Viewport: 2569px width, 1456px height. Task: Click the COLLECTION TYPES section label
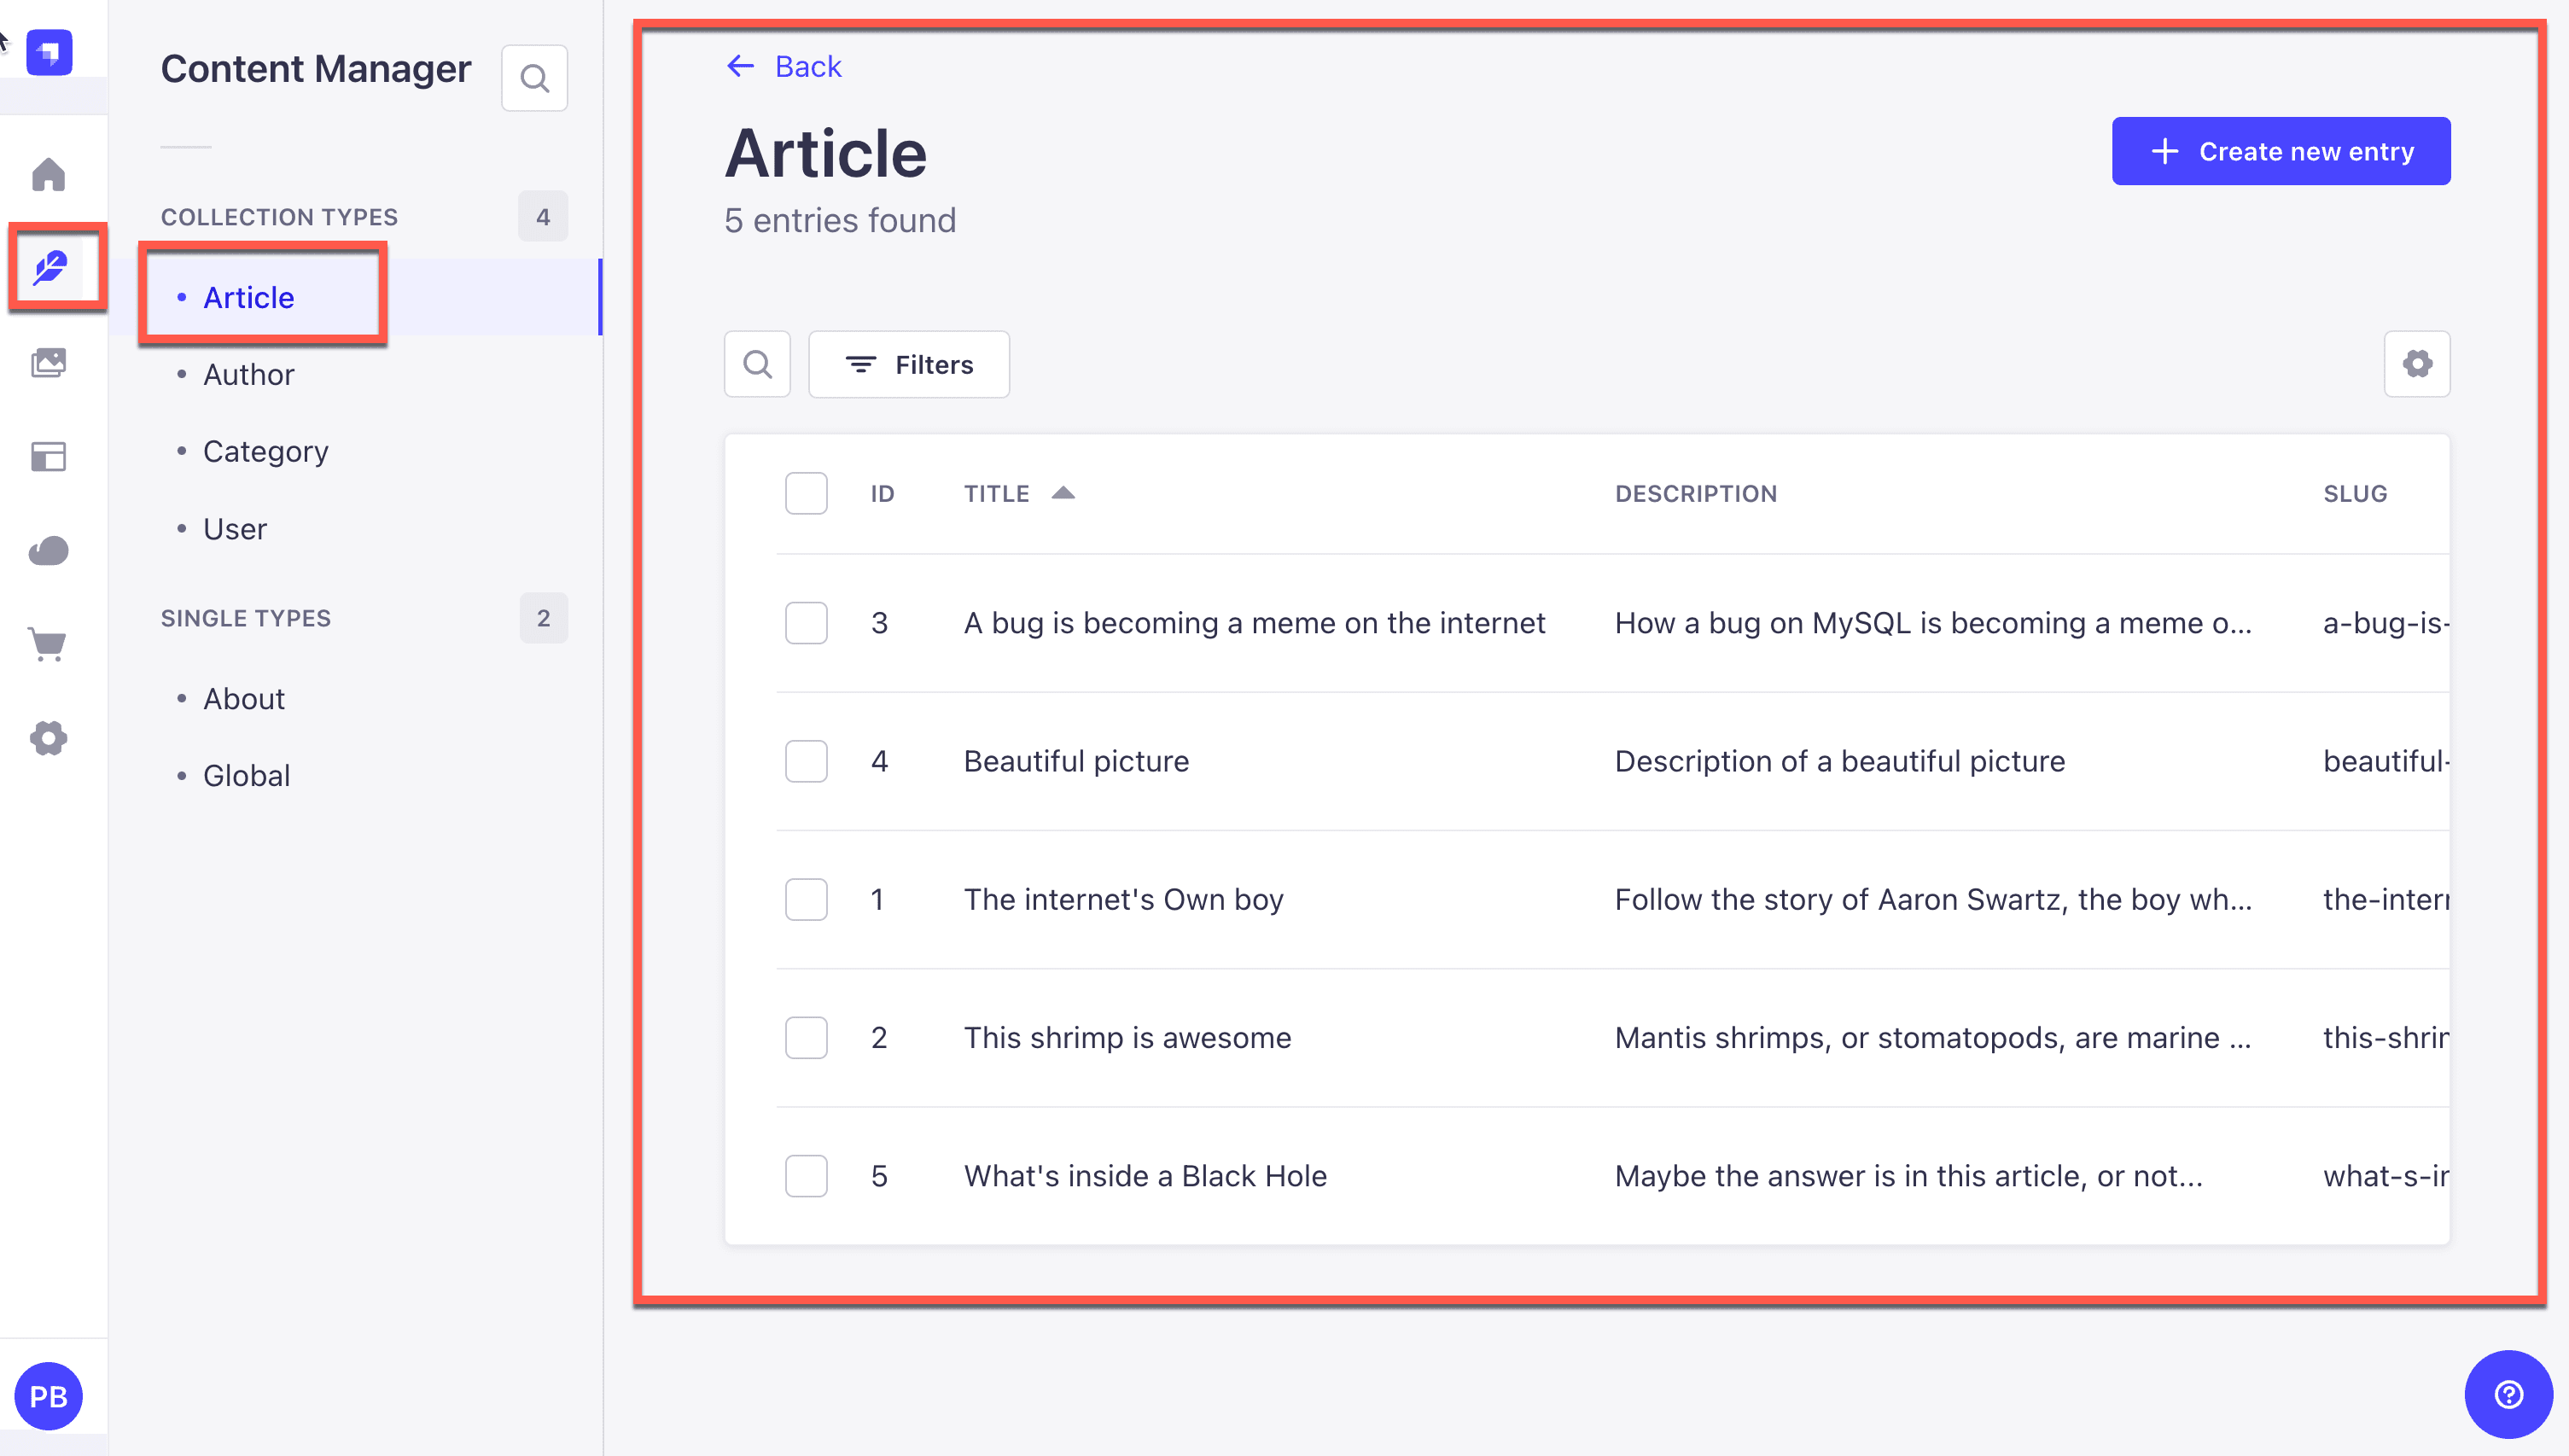[x=279, y=217]
